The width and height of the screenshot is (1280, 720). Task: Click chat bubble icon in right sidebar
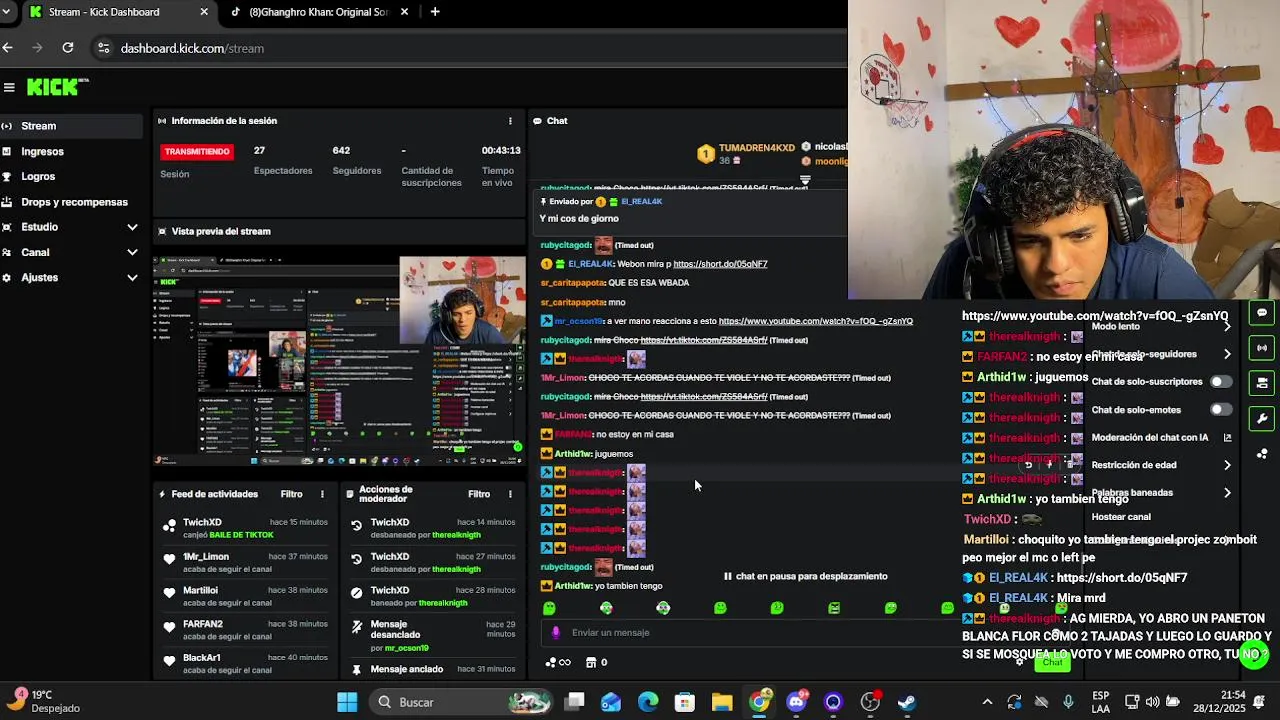click(x=1262, y=313)
